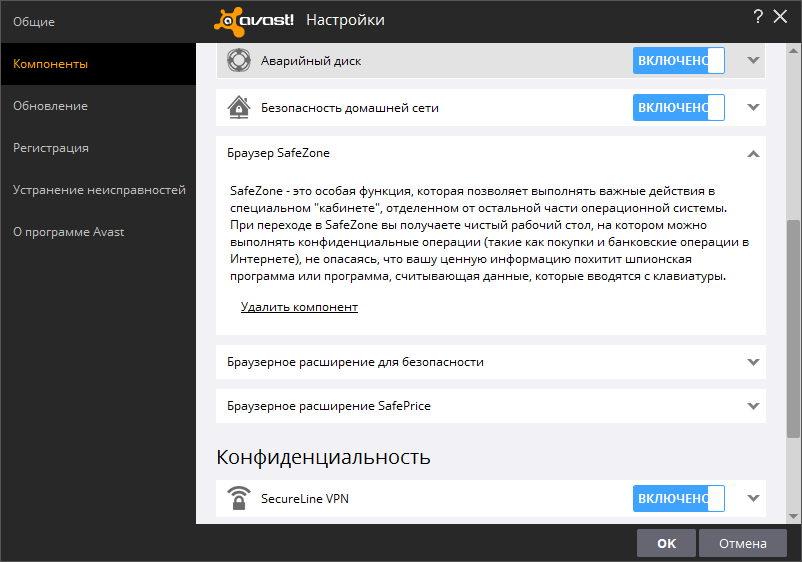Expand Браузерное расширение для безопасности

[x=753, y=362]
